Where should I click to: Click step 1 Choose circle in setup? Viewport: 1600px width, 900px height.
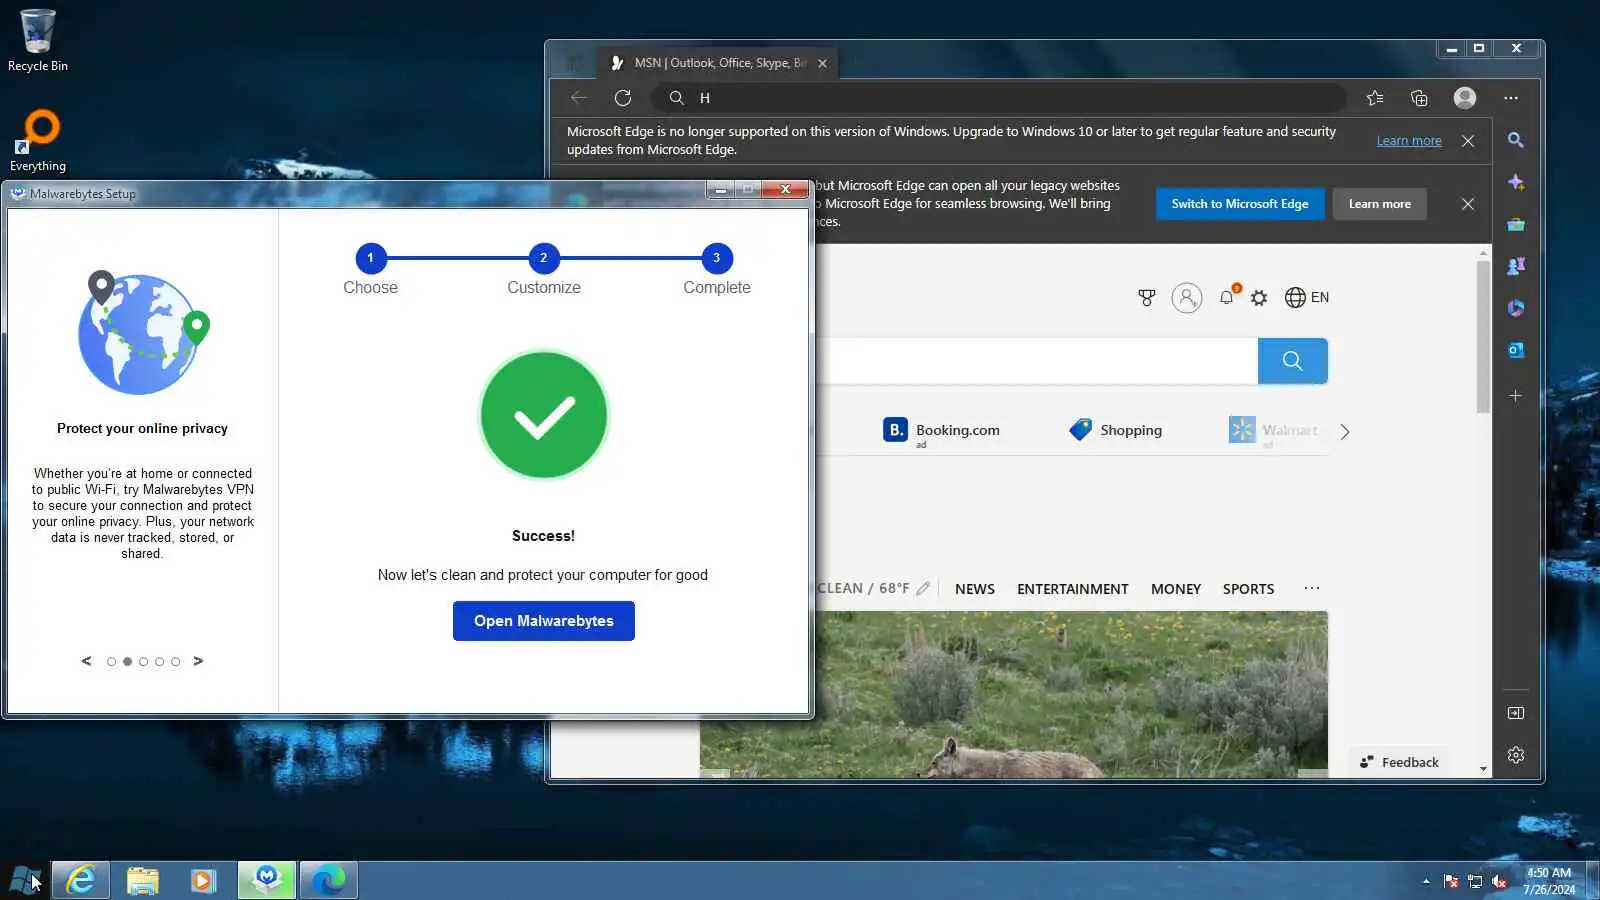(370, 258)
